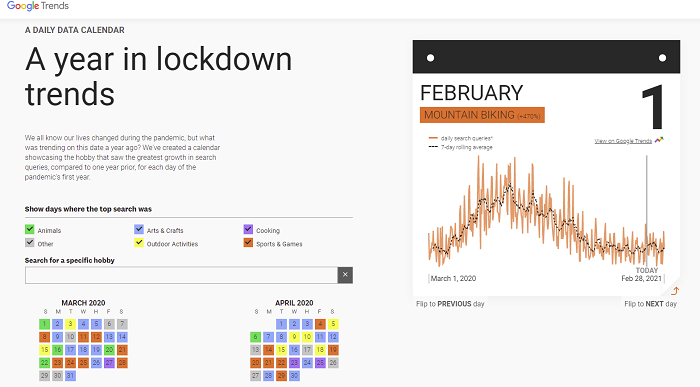
Task: Choose March 16 in the March 2020 calendar
Action: point(57,350)
